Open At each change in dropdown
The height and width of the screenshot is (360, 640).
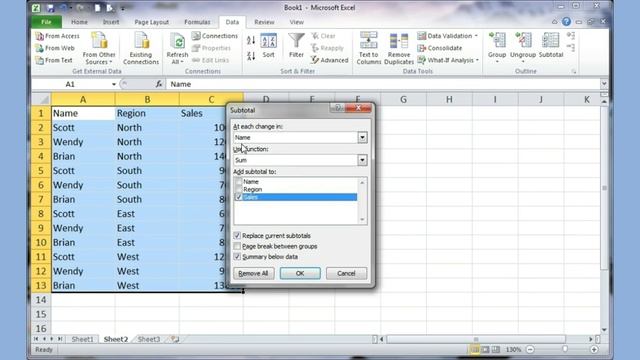tap(362, 138)
